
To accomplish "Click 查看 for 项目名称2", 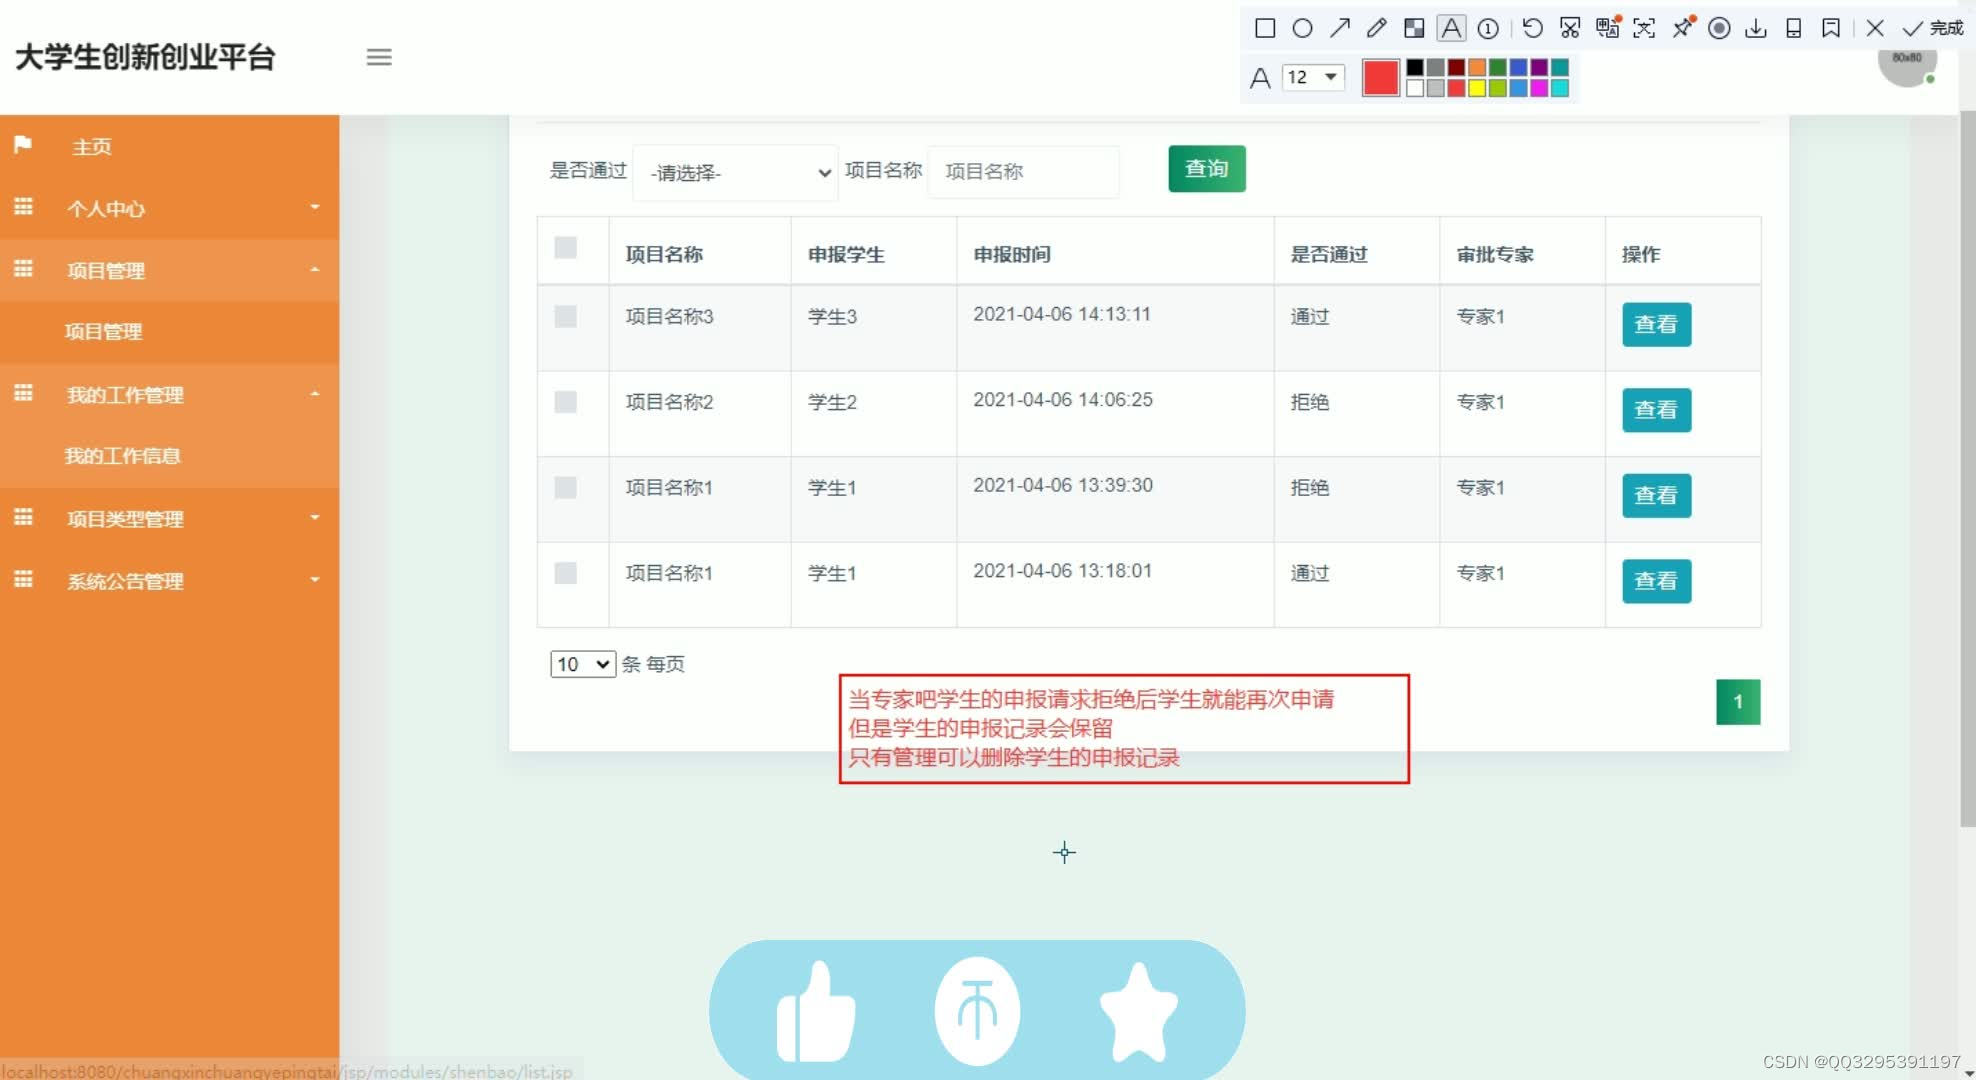I will pos(1656,410).
